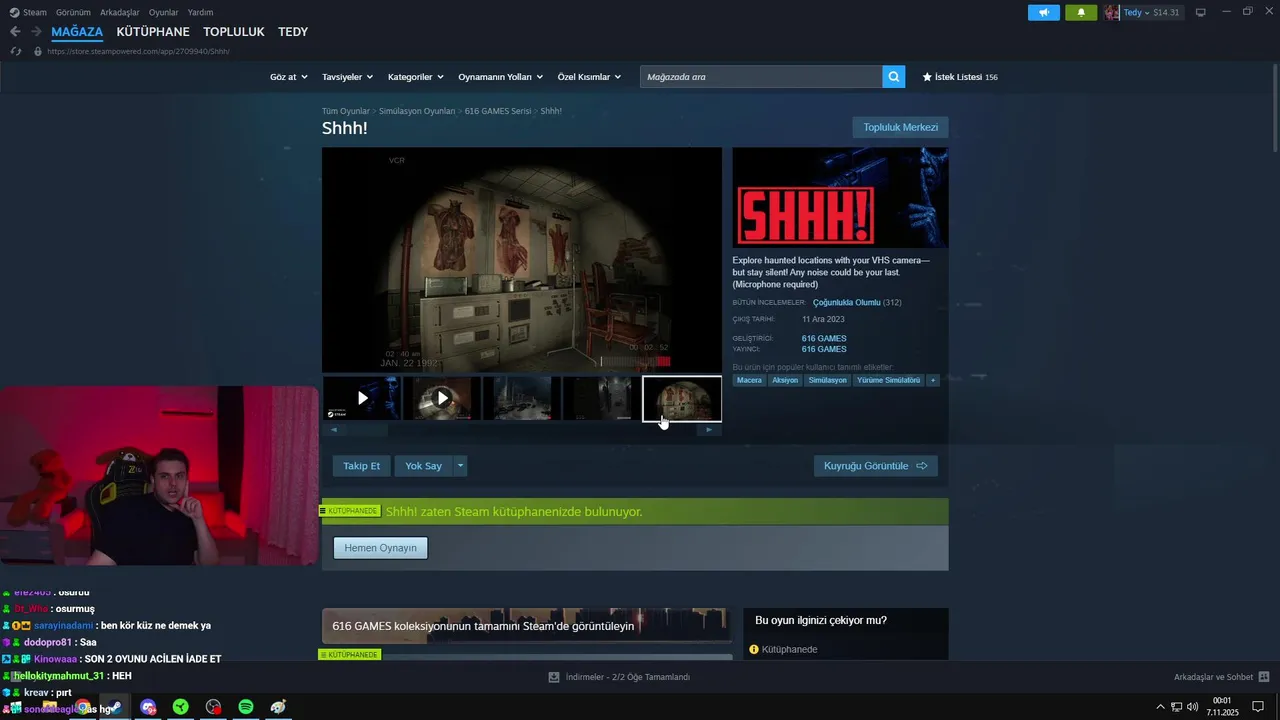Open Spotify from the taskbar
This screenshot has height=720, width=1280.
(x=246, y=707)
